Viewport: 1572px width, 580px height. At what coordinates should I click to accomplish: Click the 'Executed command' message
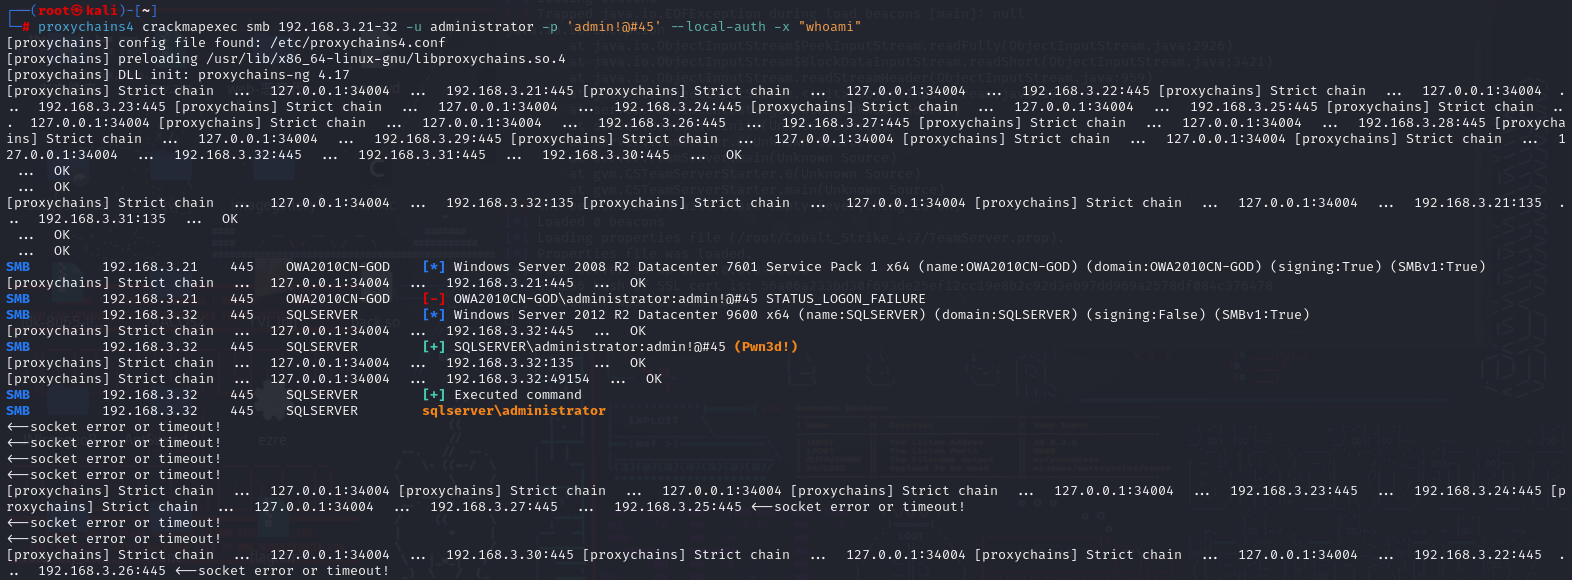[x=517, y=395]
